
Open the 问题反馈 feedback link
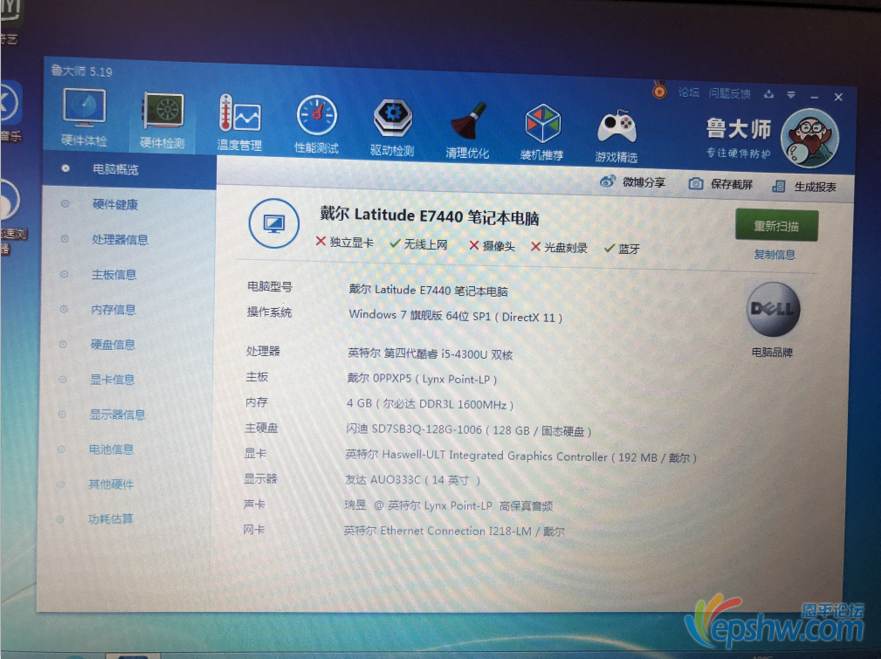coord(729,93)
